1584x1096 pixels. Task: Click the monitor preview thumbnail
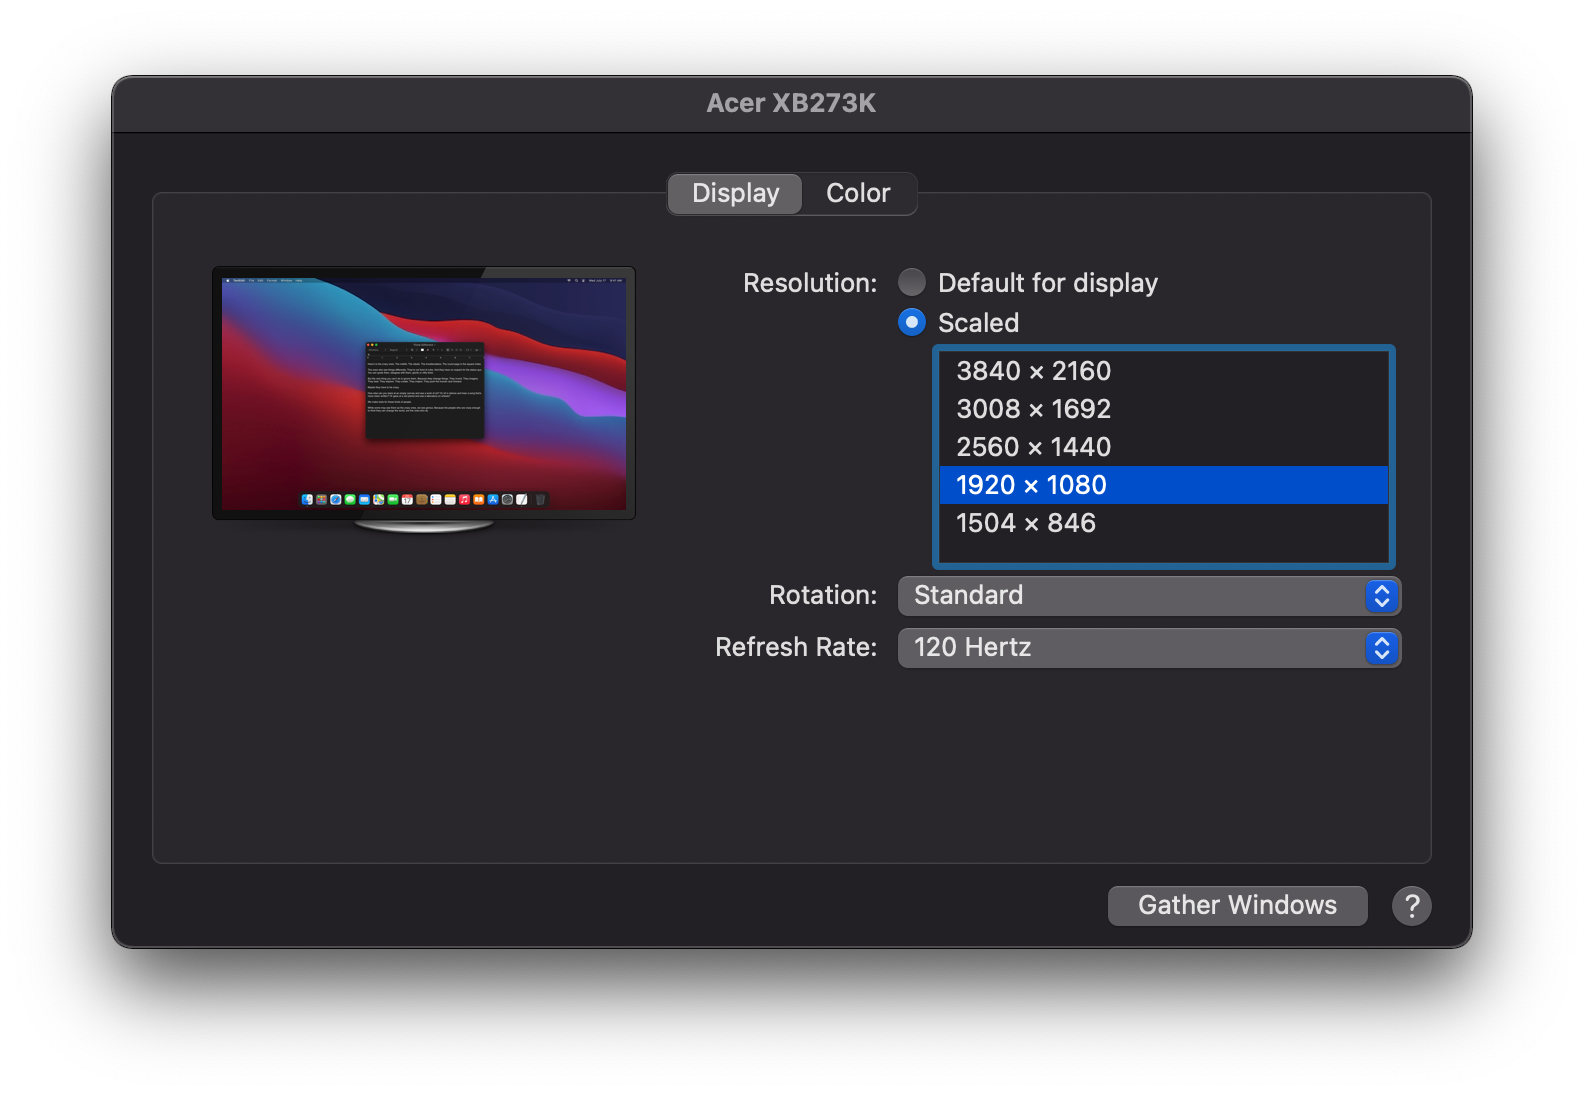point(424,393)
